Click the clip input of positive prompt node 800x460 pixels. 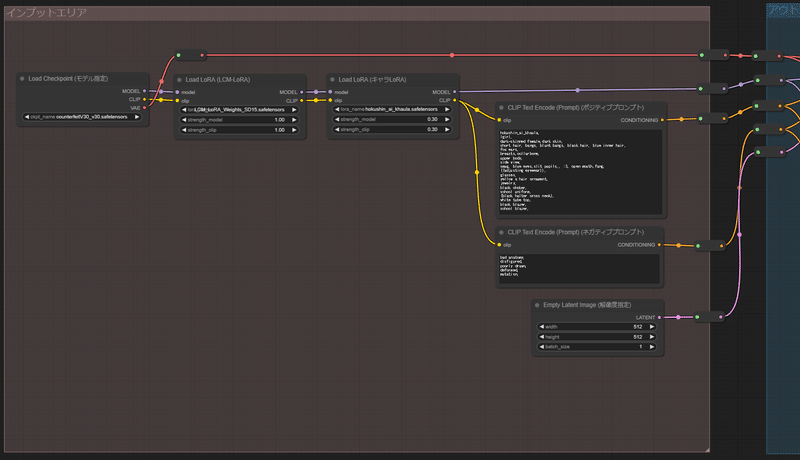coord(499,120)
